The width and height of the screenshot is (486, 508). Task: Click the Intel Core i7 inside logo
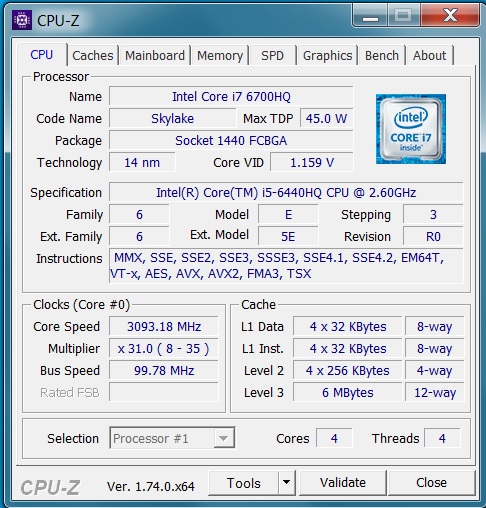point(411,129)
